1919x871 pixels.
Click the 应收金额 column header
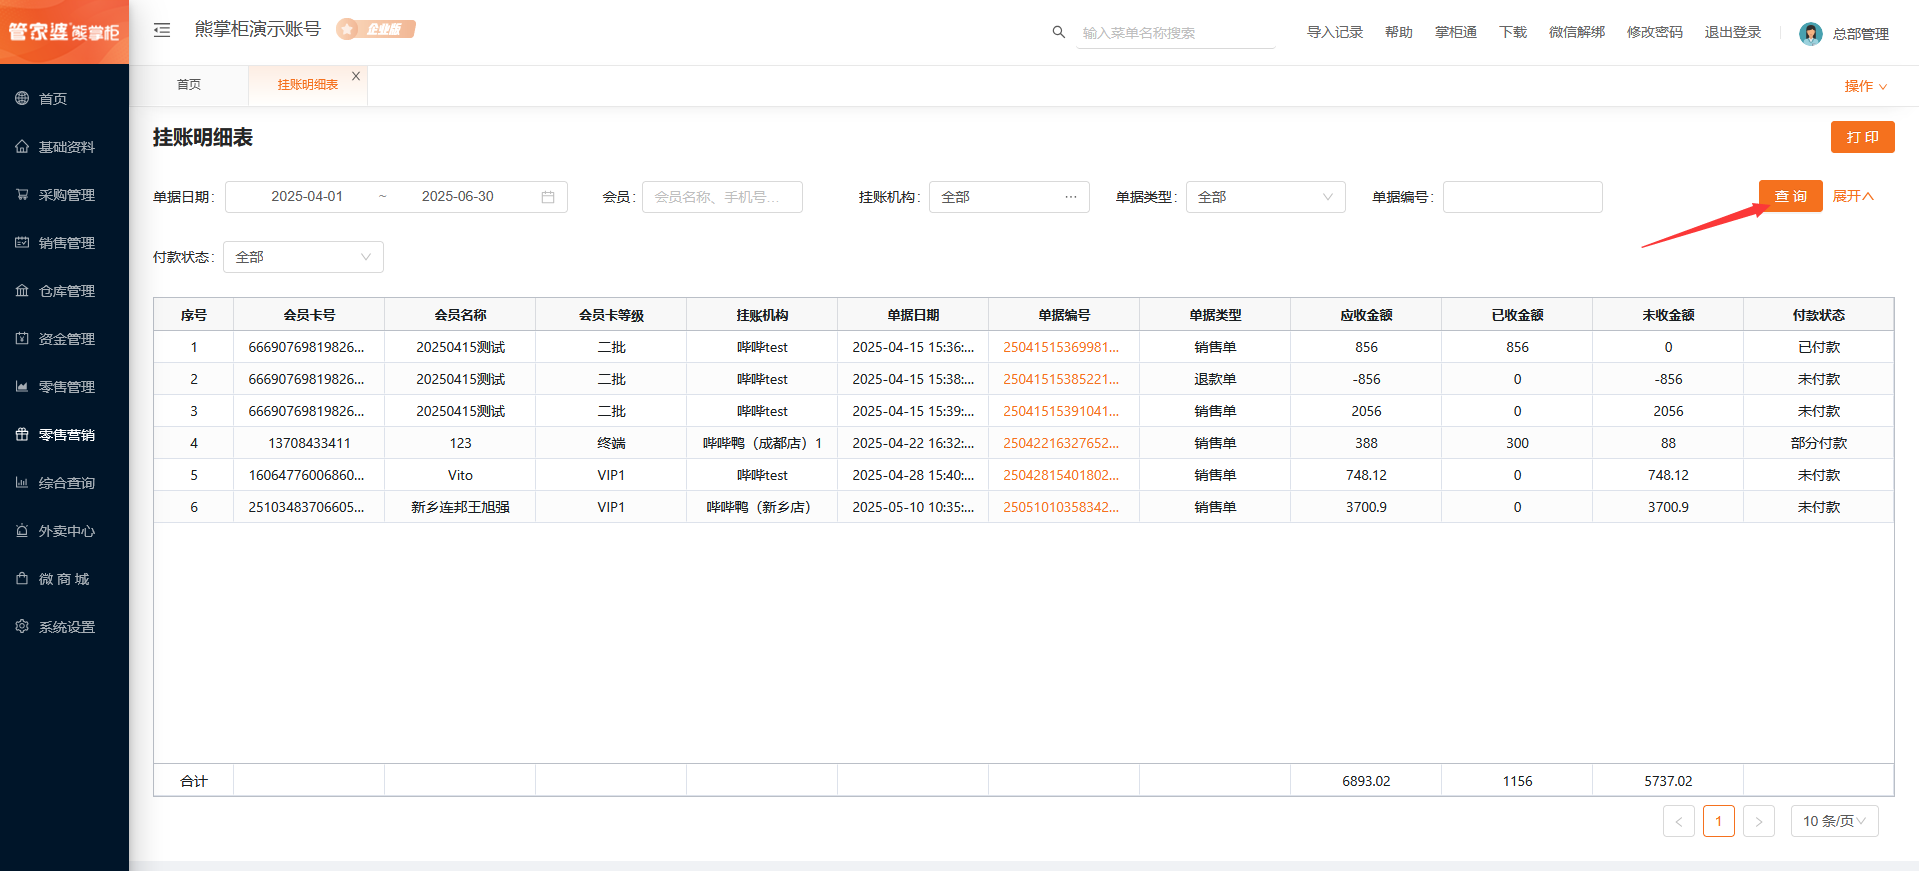pos(1366,315)
